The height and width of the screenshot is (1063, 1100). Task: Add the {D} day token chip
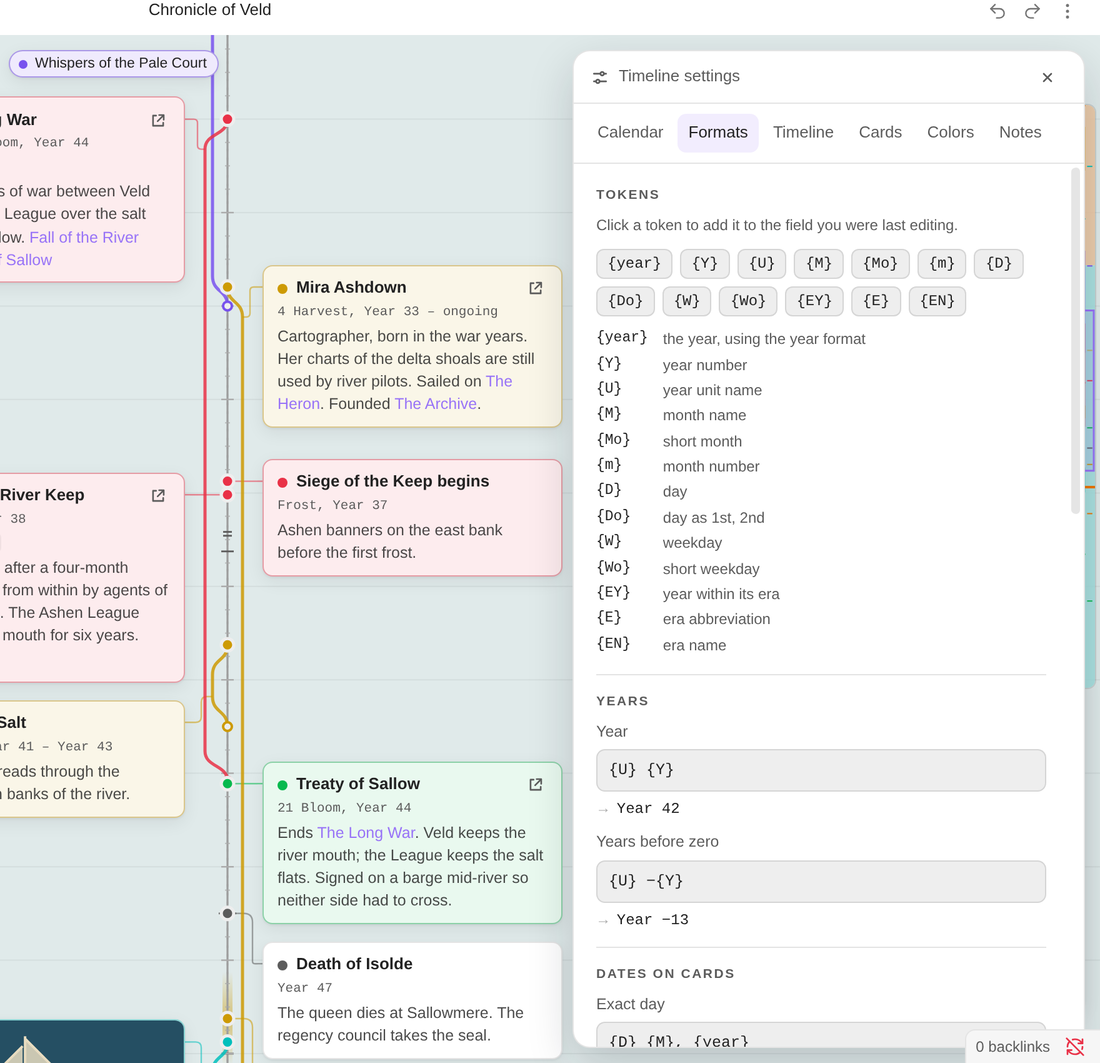(998, 264)
